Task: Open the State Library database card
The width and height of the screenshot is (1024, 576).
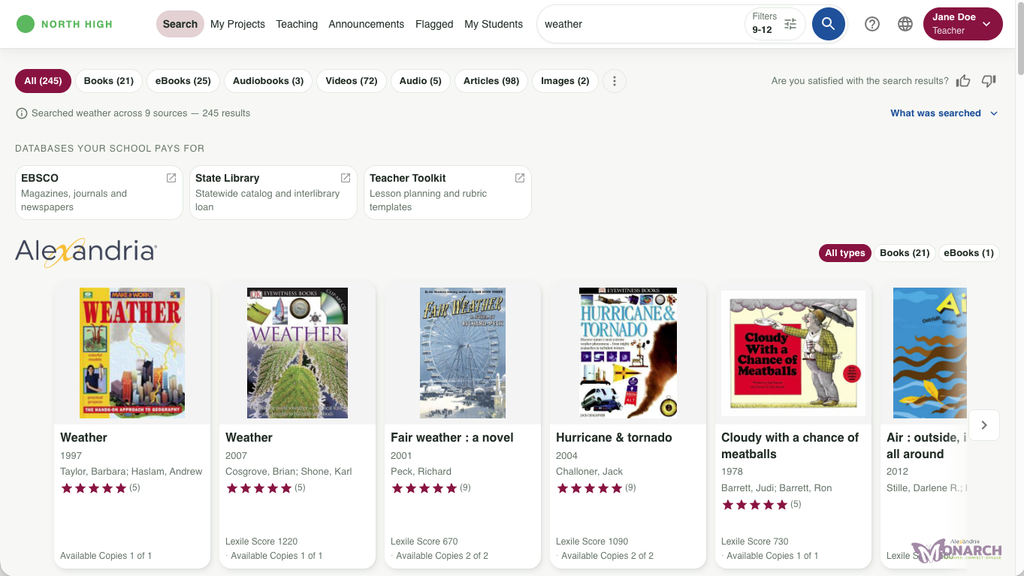Action: [x=273, y=193]
